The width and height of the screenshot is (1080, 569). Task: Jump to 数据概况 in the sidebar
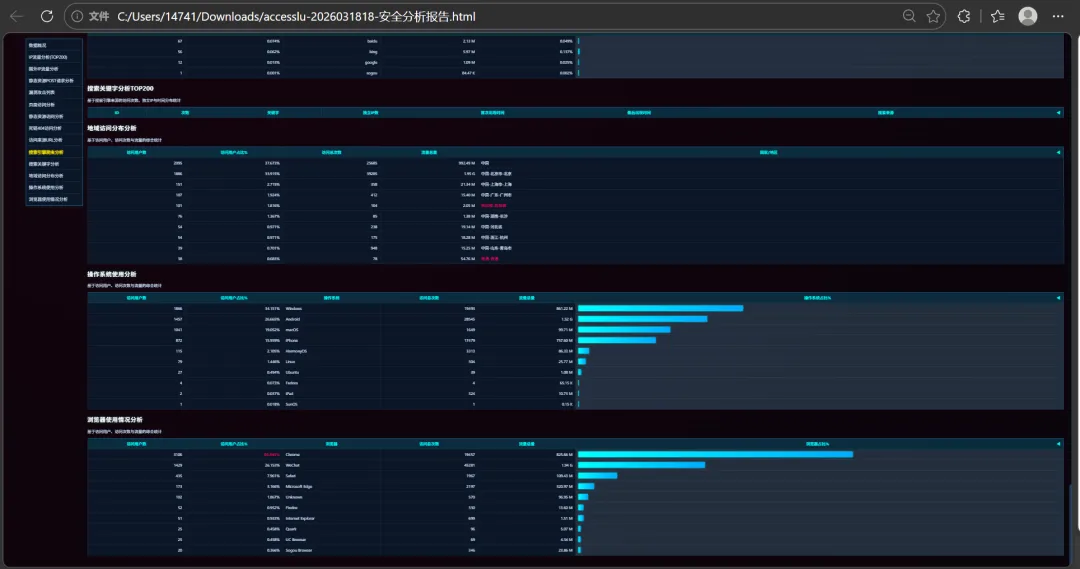(38, 45)
